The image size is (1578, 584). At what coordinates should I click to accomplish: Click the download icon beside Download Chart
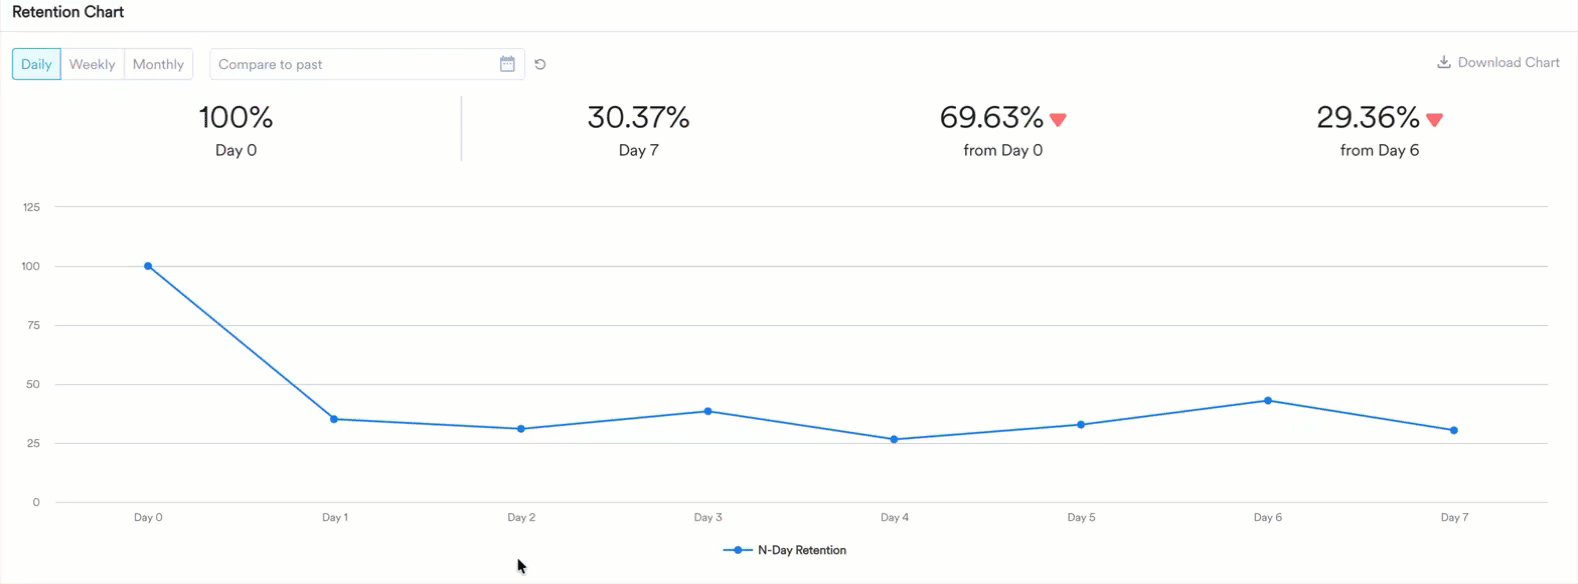pyautogui.click(x=1443, y=62)
